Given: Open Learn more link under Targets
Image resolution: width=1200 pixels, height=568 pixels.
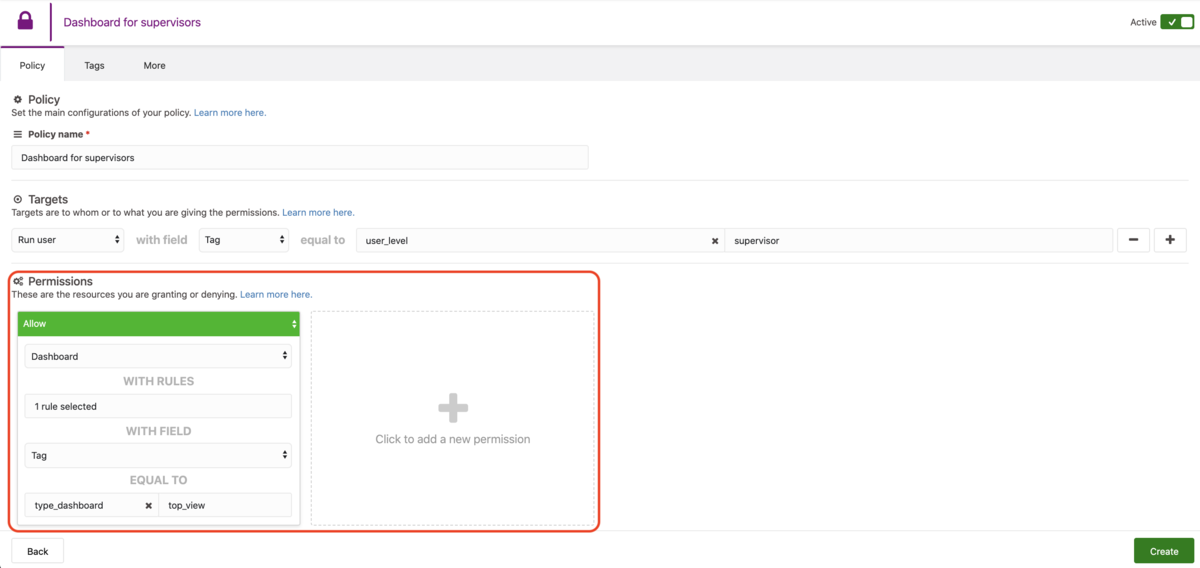Looking at the screenshot, I should click(x=318, y=213).
